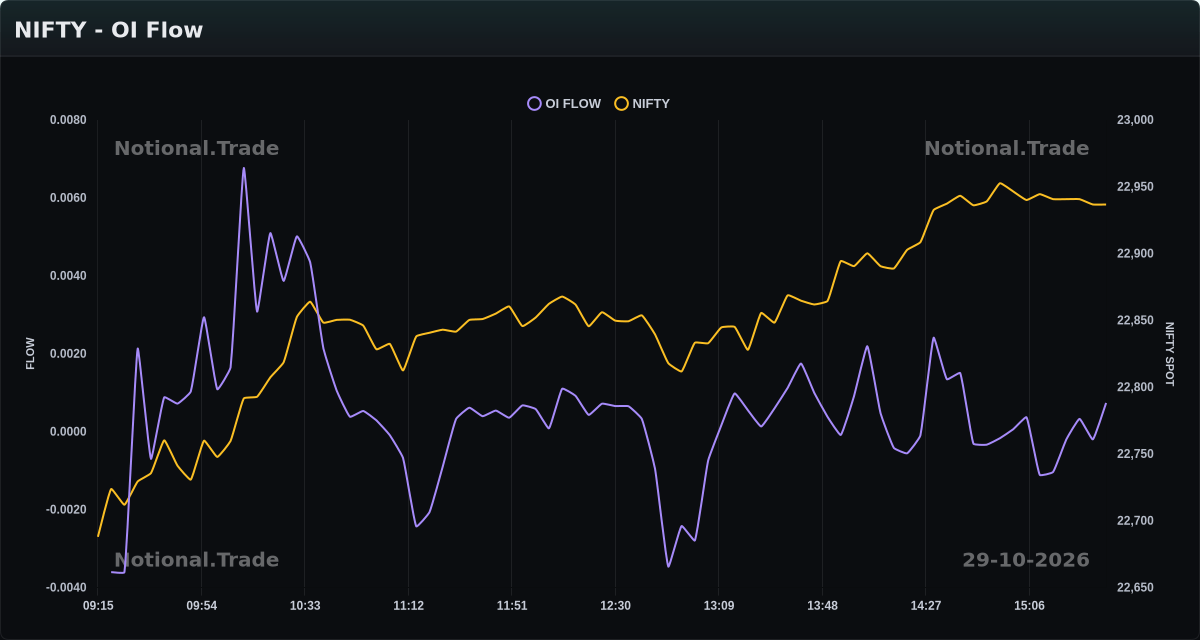Click the NIFTY SPOT right axis title

coord(1170,354)
